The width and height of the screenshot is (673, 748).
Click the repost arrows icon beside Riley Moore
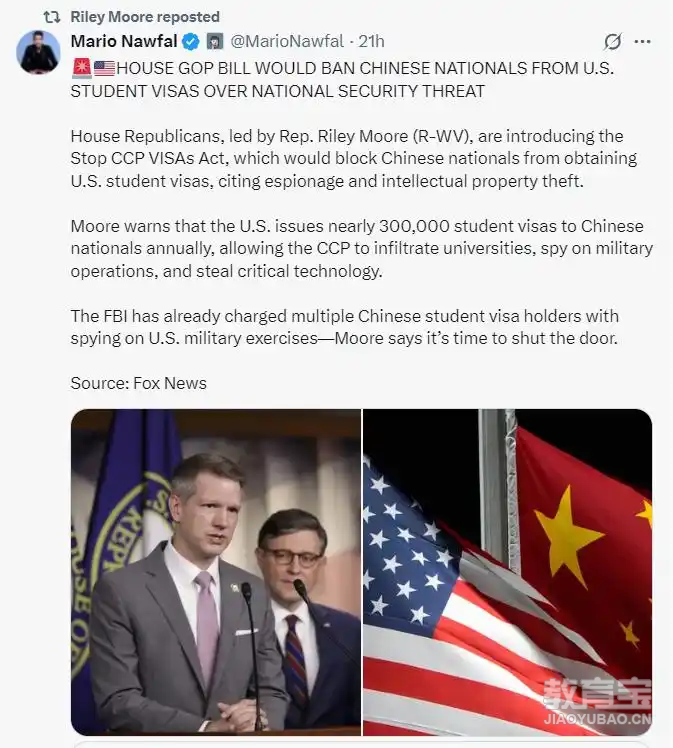52,17
